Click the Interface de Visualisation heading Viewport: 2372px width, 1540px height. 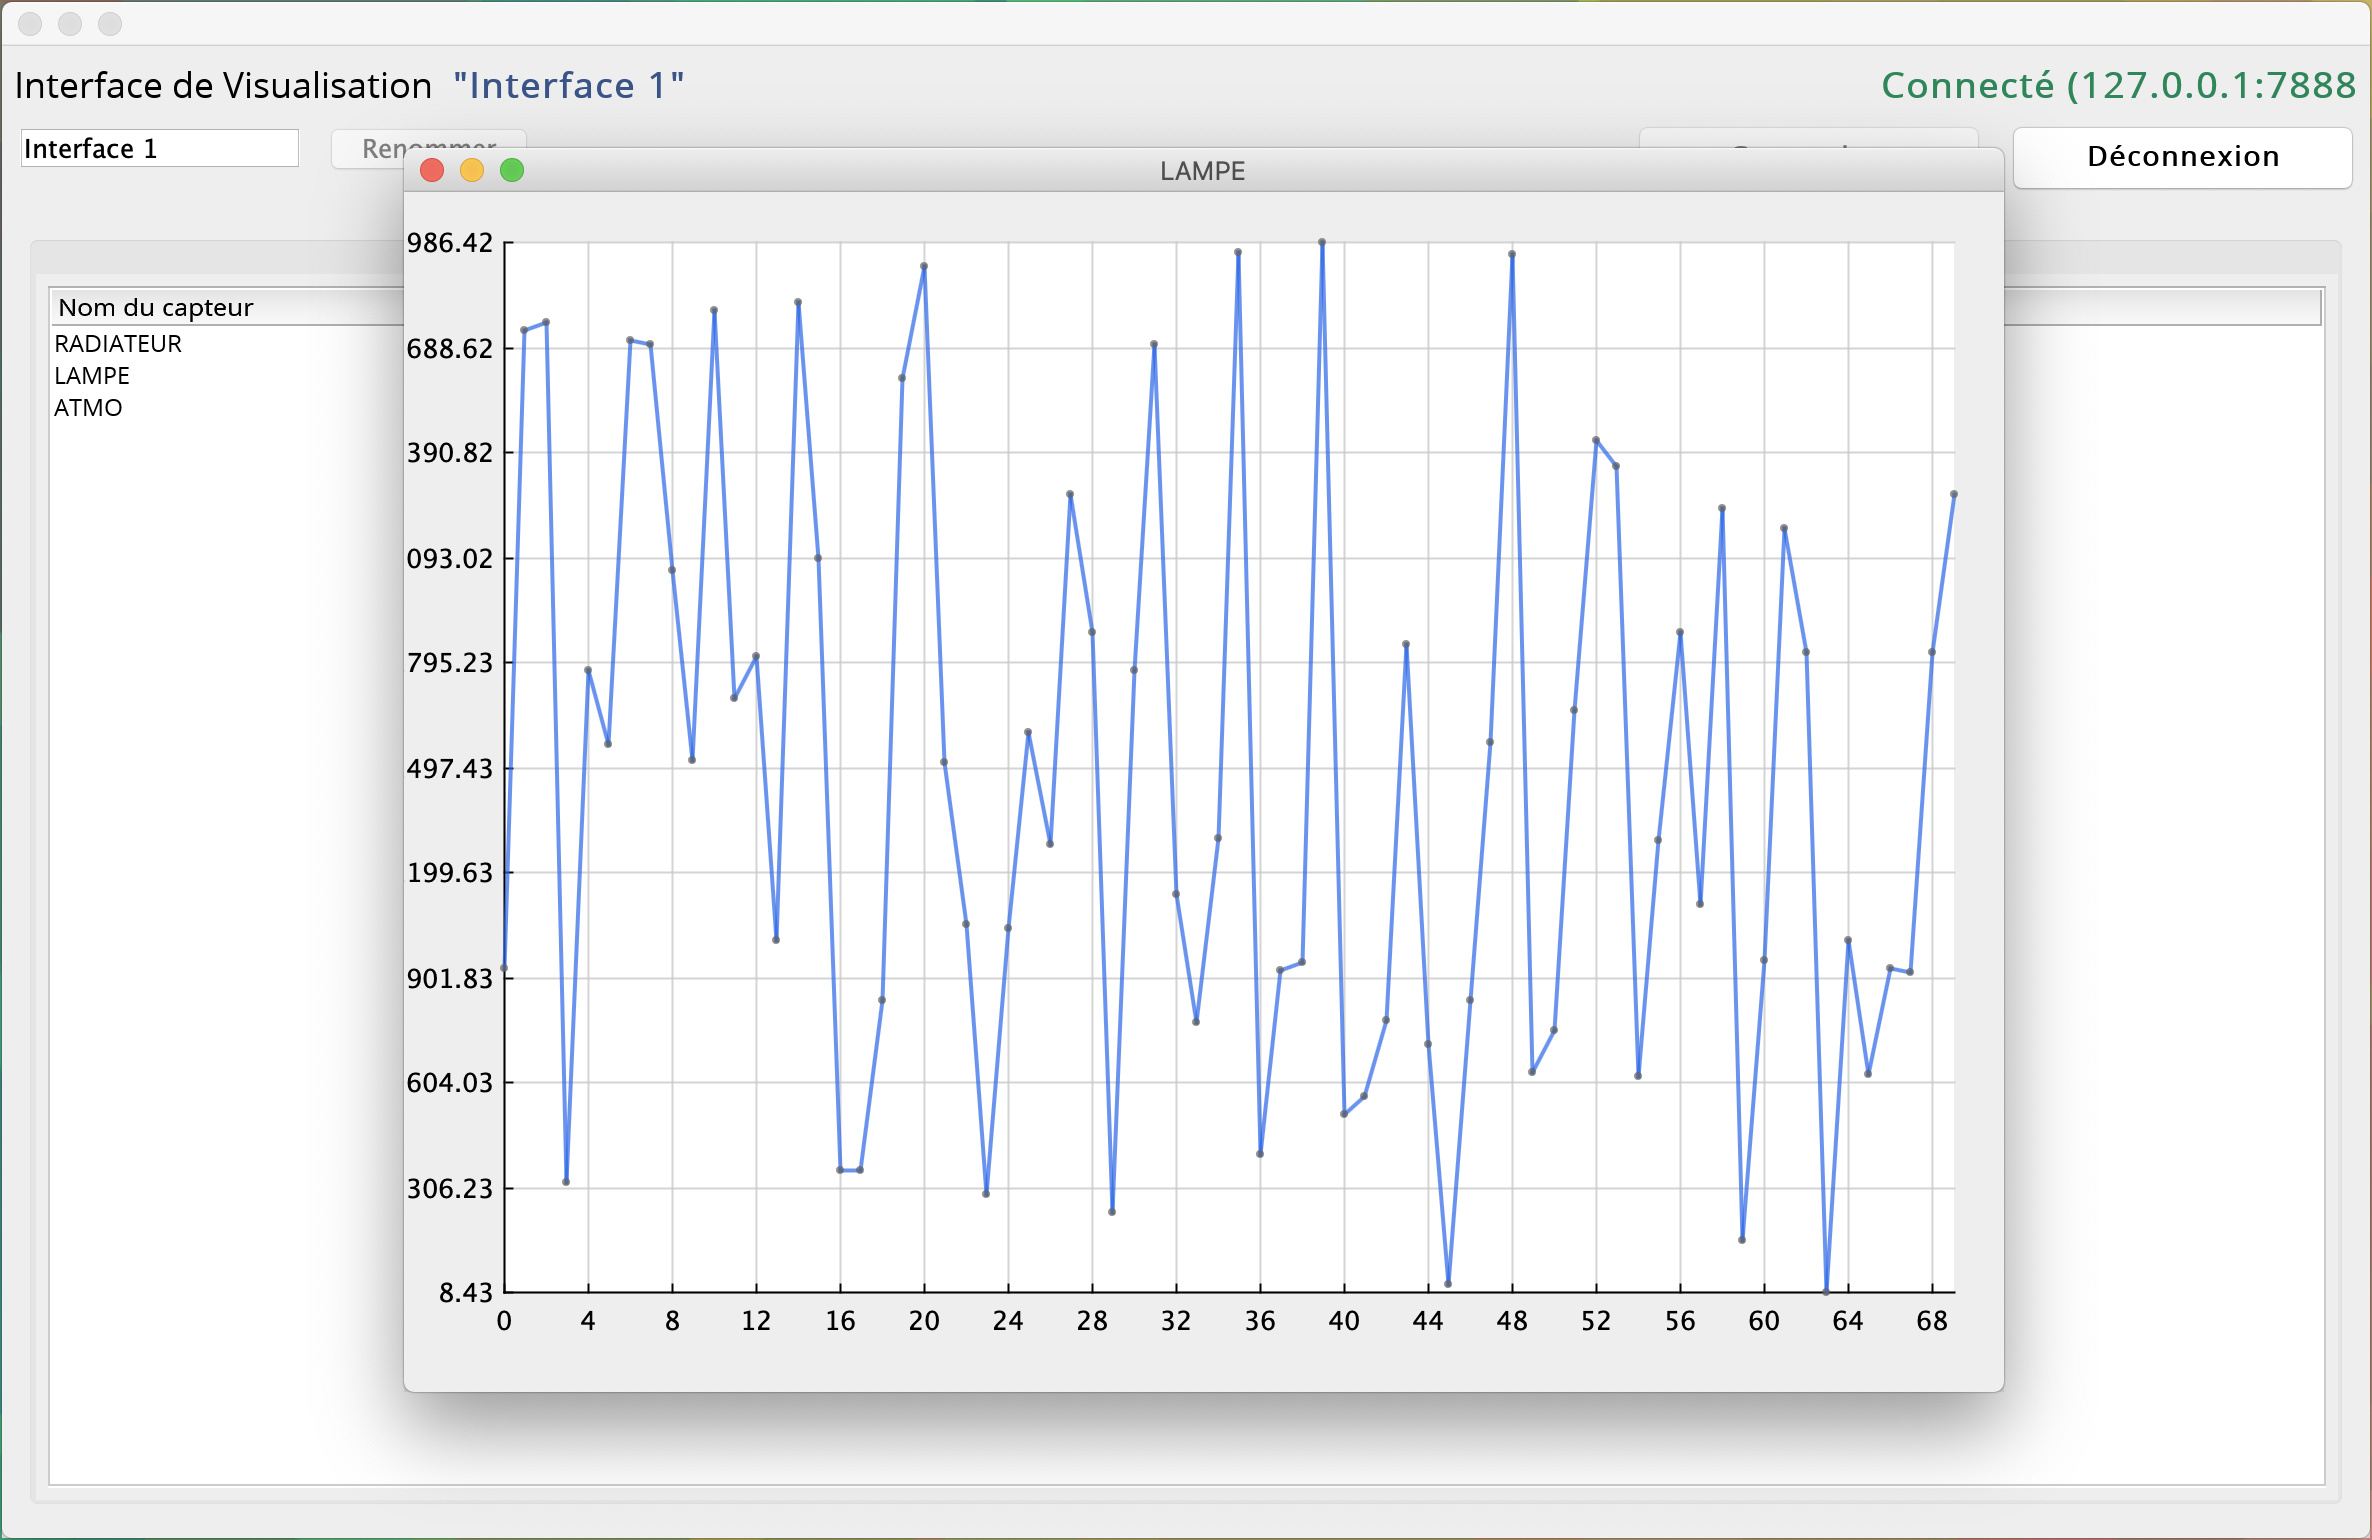click(223, 86)
